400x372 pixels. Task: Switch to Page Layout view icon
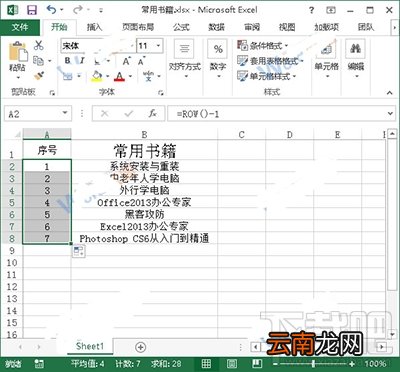pos(232,364)
